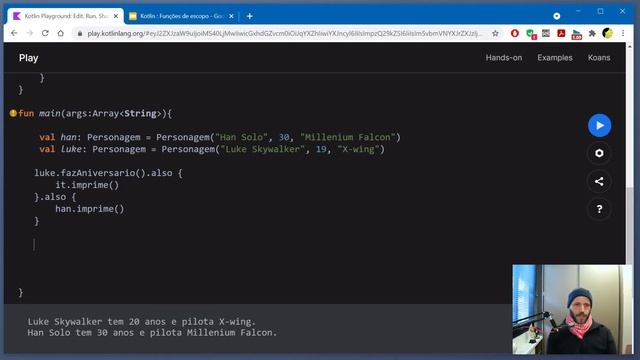
Task: Click the Play logo
Action: [28, 58]
